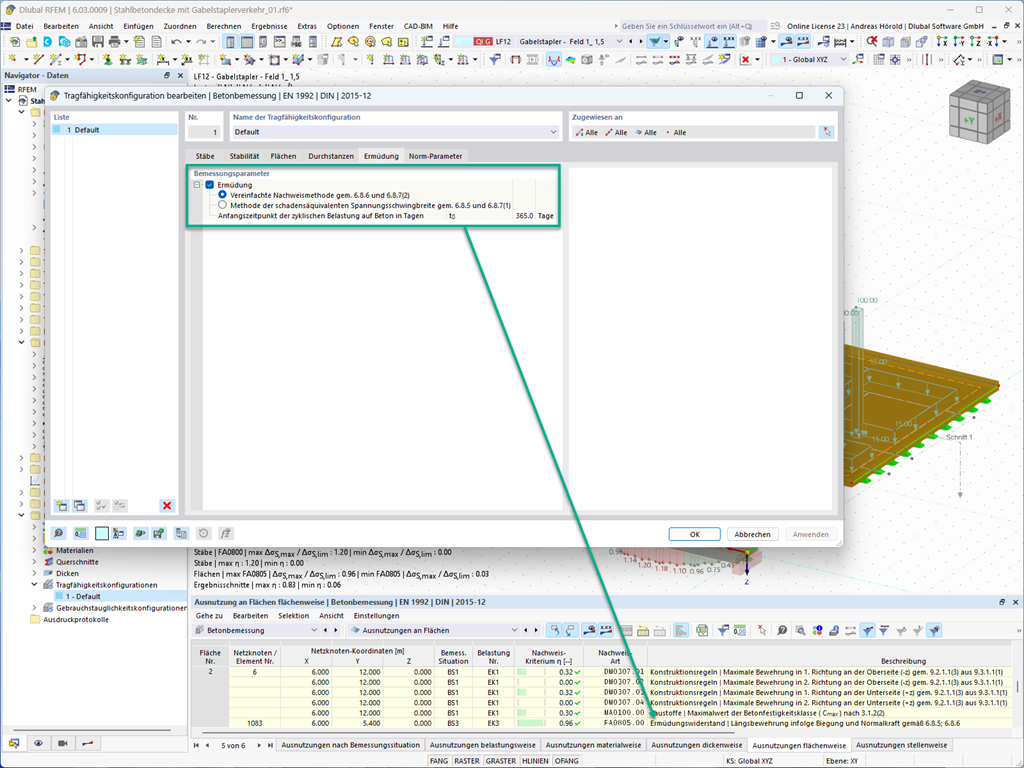The image size is (1024, 768).
Task: Open the Durchstanzen tab
Action: 330,156
